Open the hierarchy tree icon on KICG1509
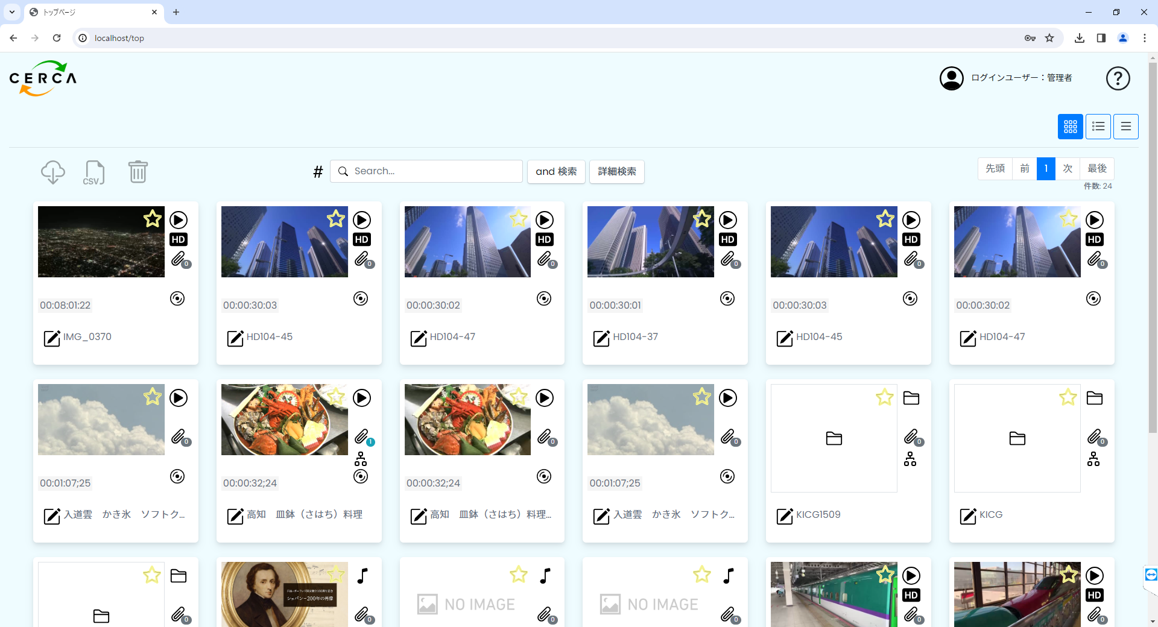 click(x=910, y=459)
